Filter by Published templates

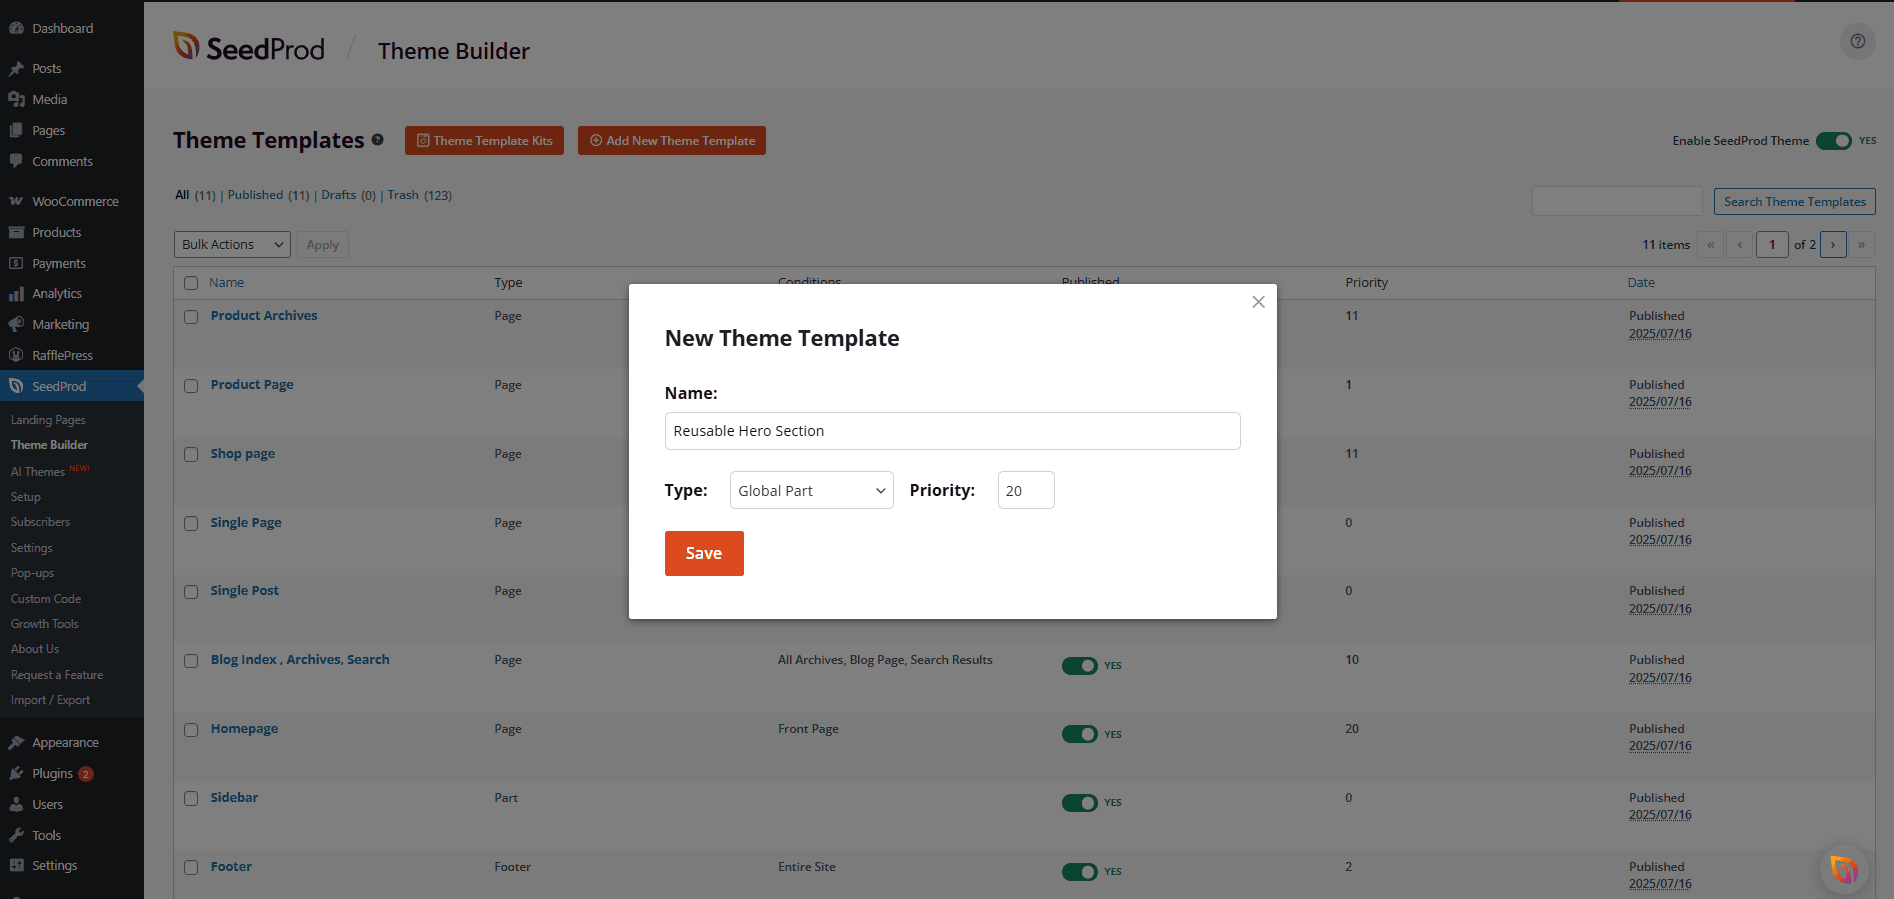click(255, 195)
